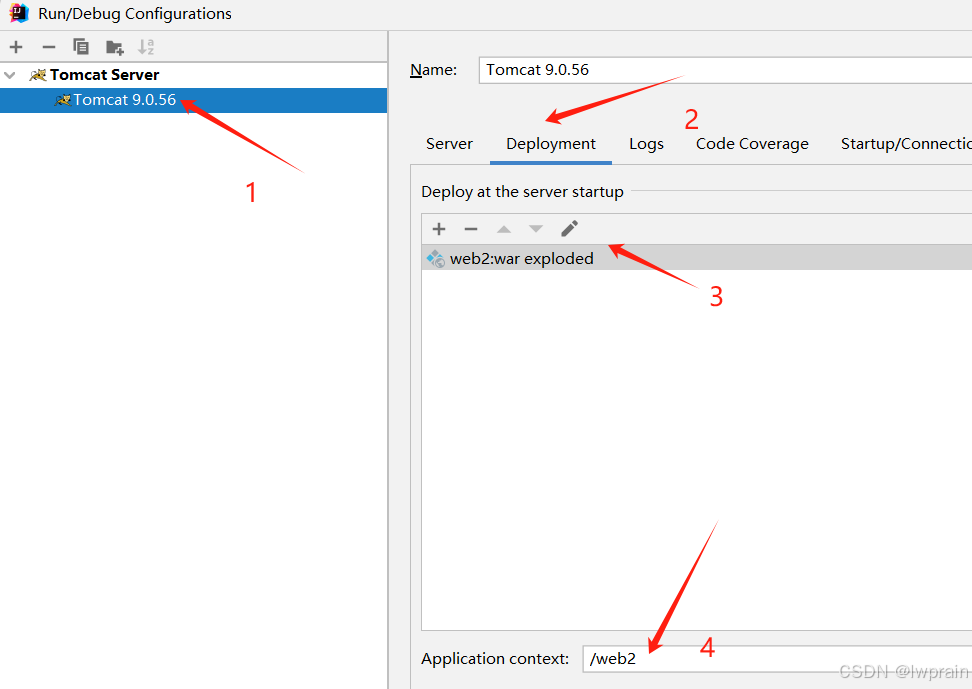Click the artifact icon beside web2:war exploded
The image size is (972, 689).
(x=436, y=259)
